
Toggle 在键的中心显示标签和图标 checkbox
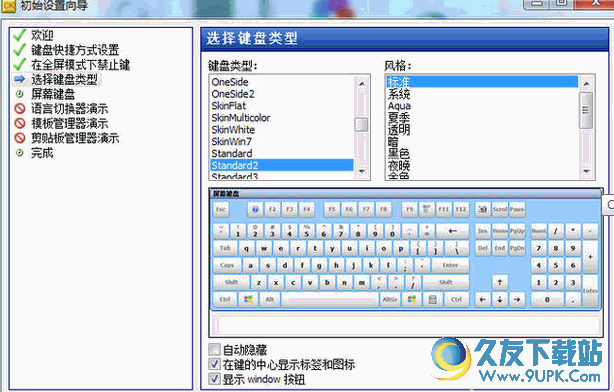tap(215, 364)
